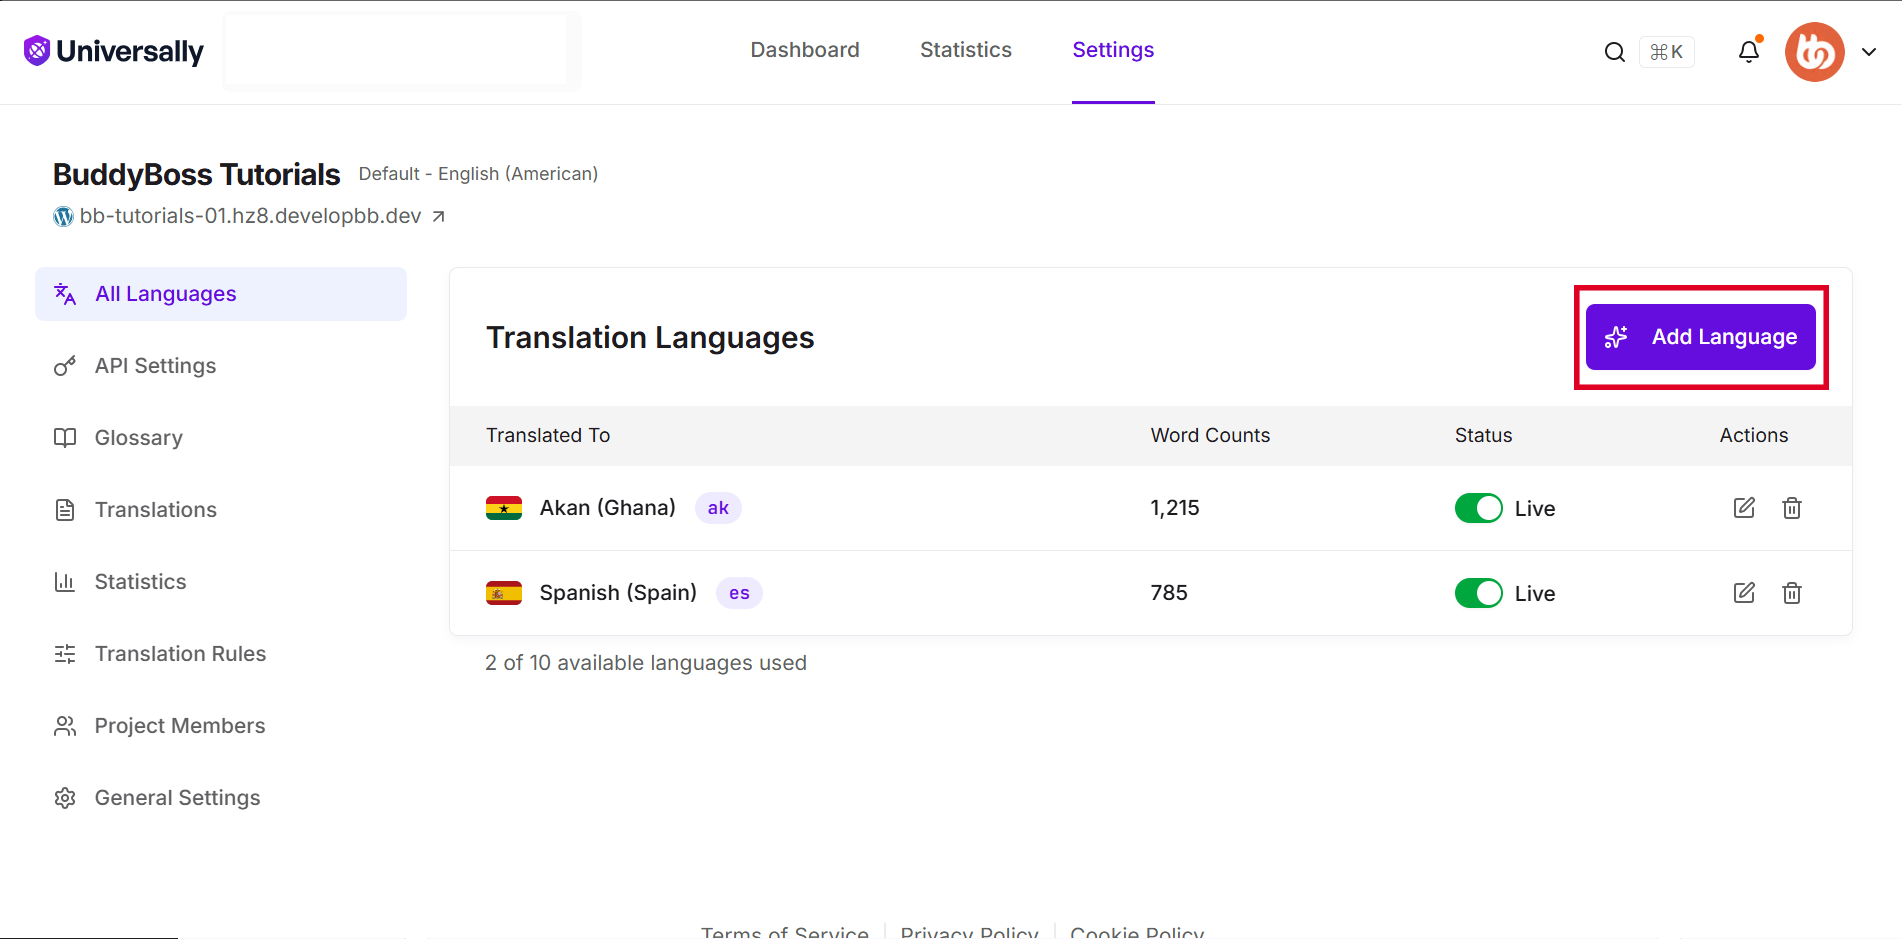Click the 'Actions' column header
The height and width of the screenshot is (939, 1902).
pyautogui.click(x=1754, y=435)
